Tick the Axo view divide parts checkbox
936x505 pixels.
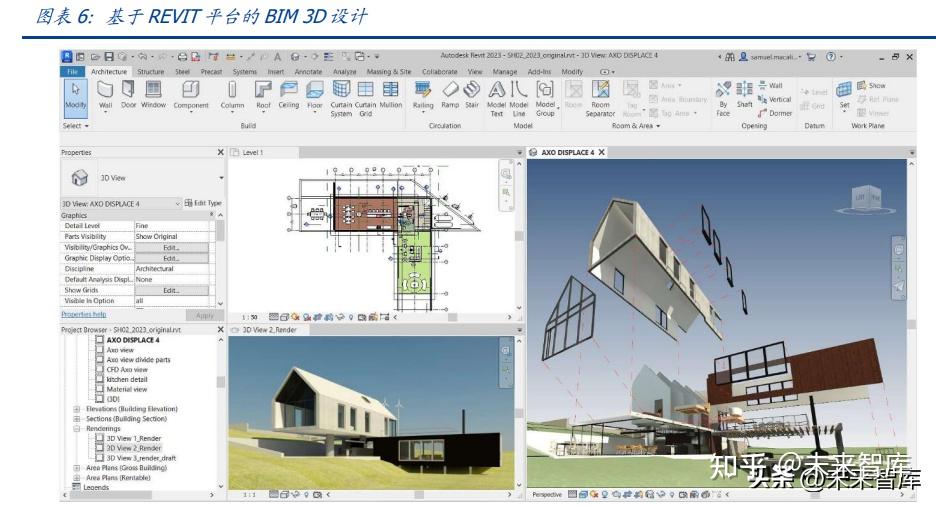(100, 360)
